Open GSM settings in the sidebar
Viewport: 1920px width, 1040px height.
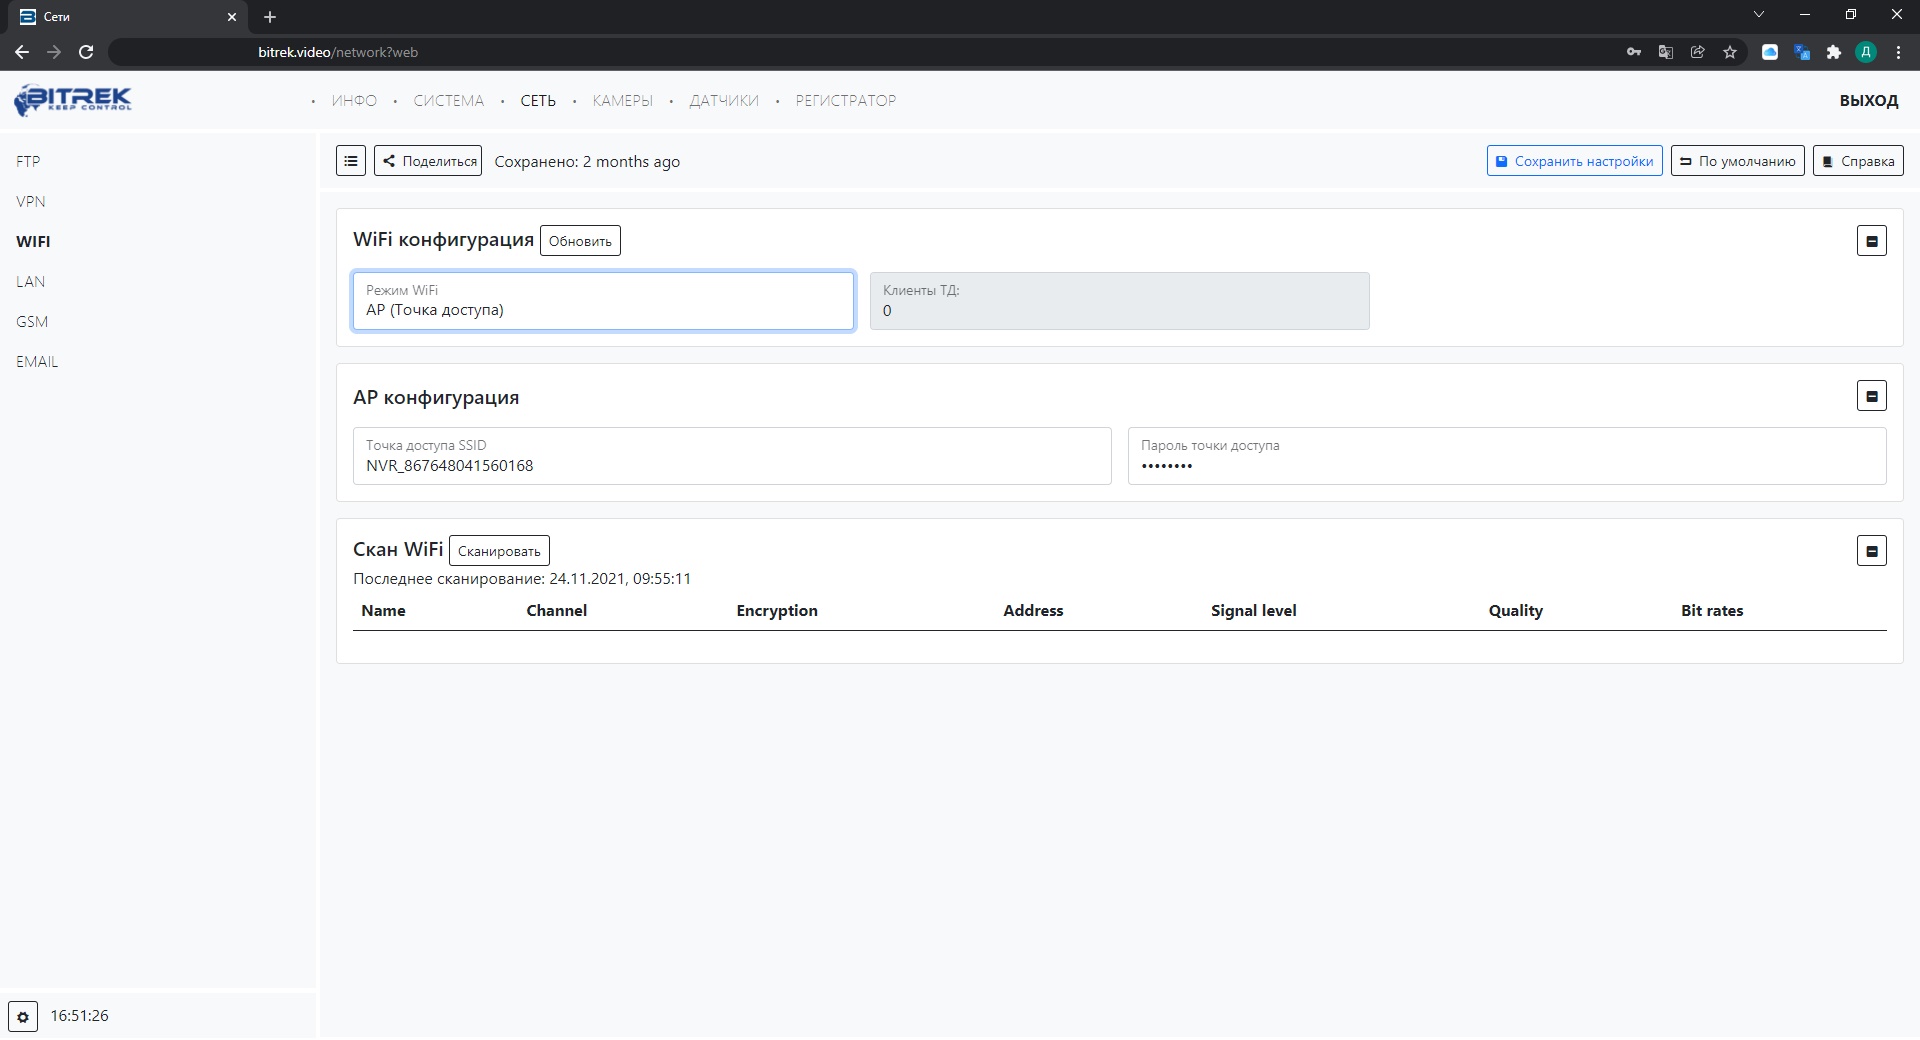click(32, 322)
